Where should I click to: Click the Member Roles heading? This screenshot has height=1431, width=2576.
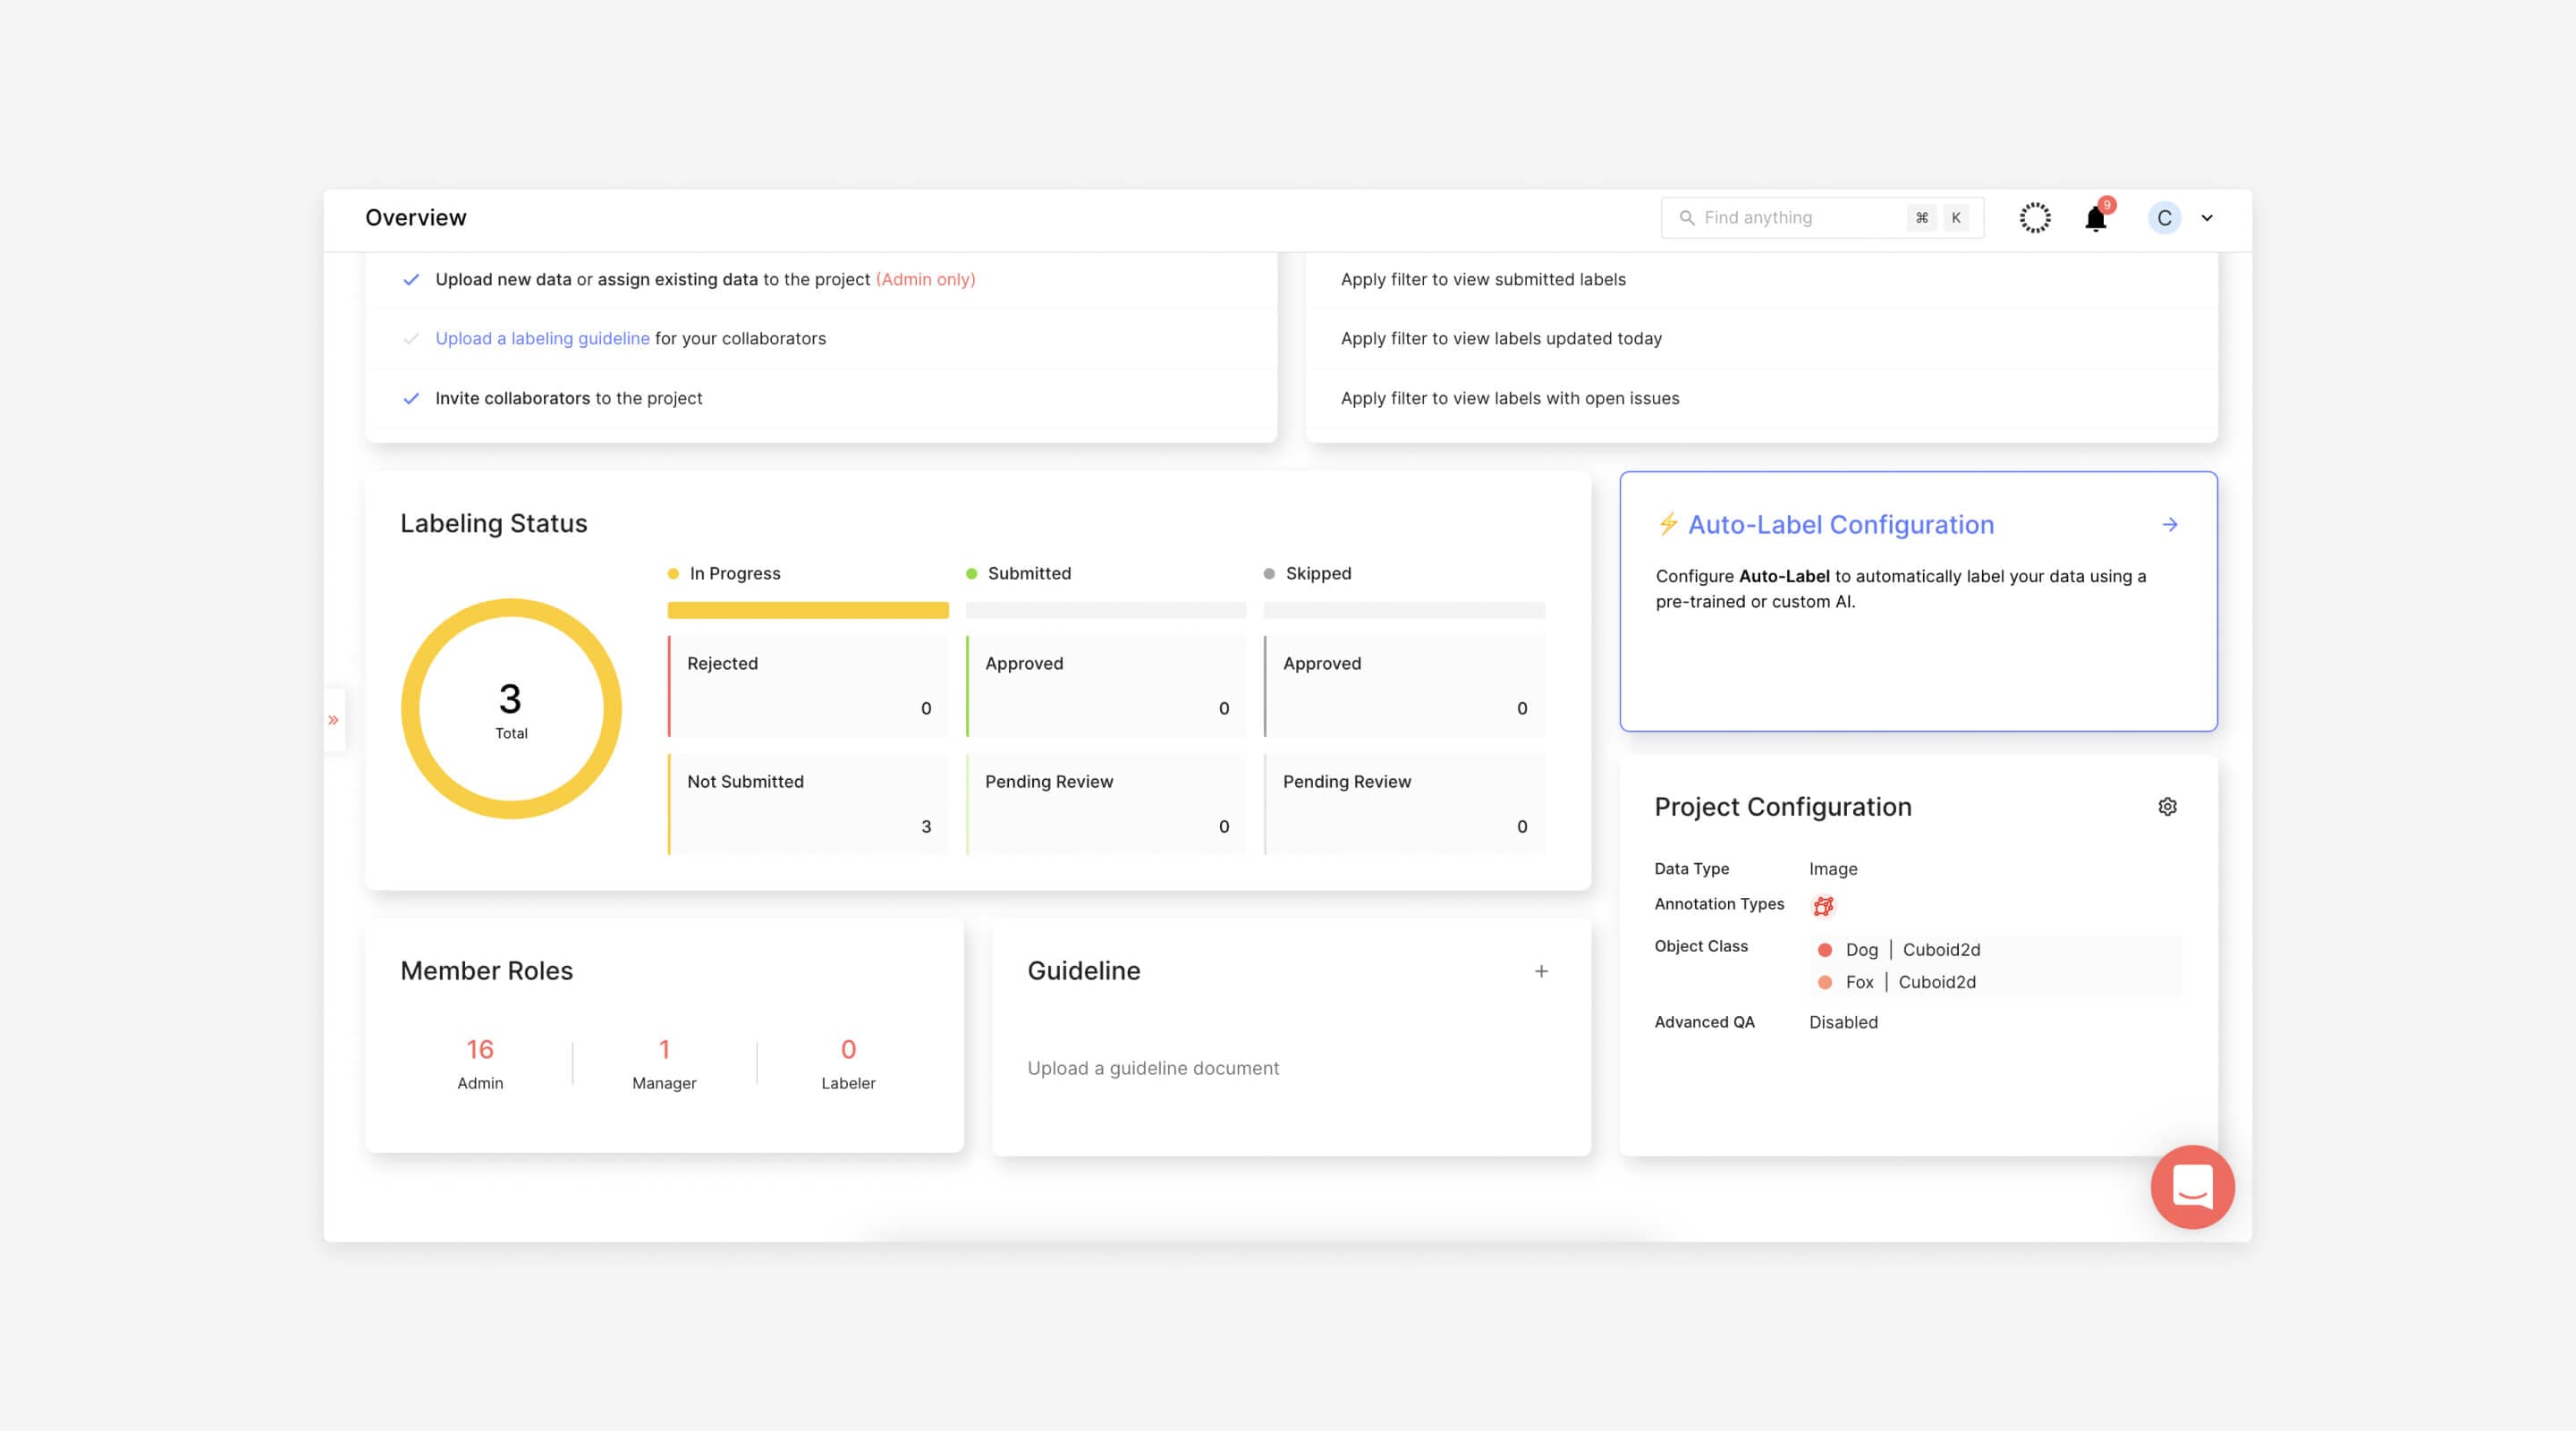(x=487, y=971)
